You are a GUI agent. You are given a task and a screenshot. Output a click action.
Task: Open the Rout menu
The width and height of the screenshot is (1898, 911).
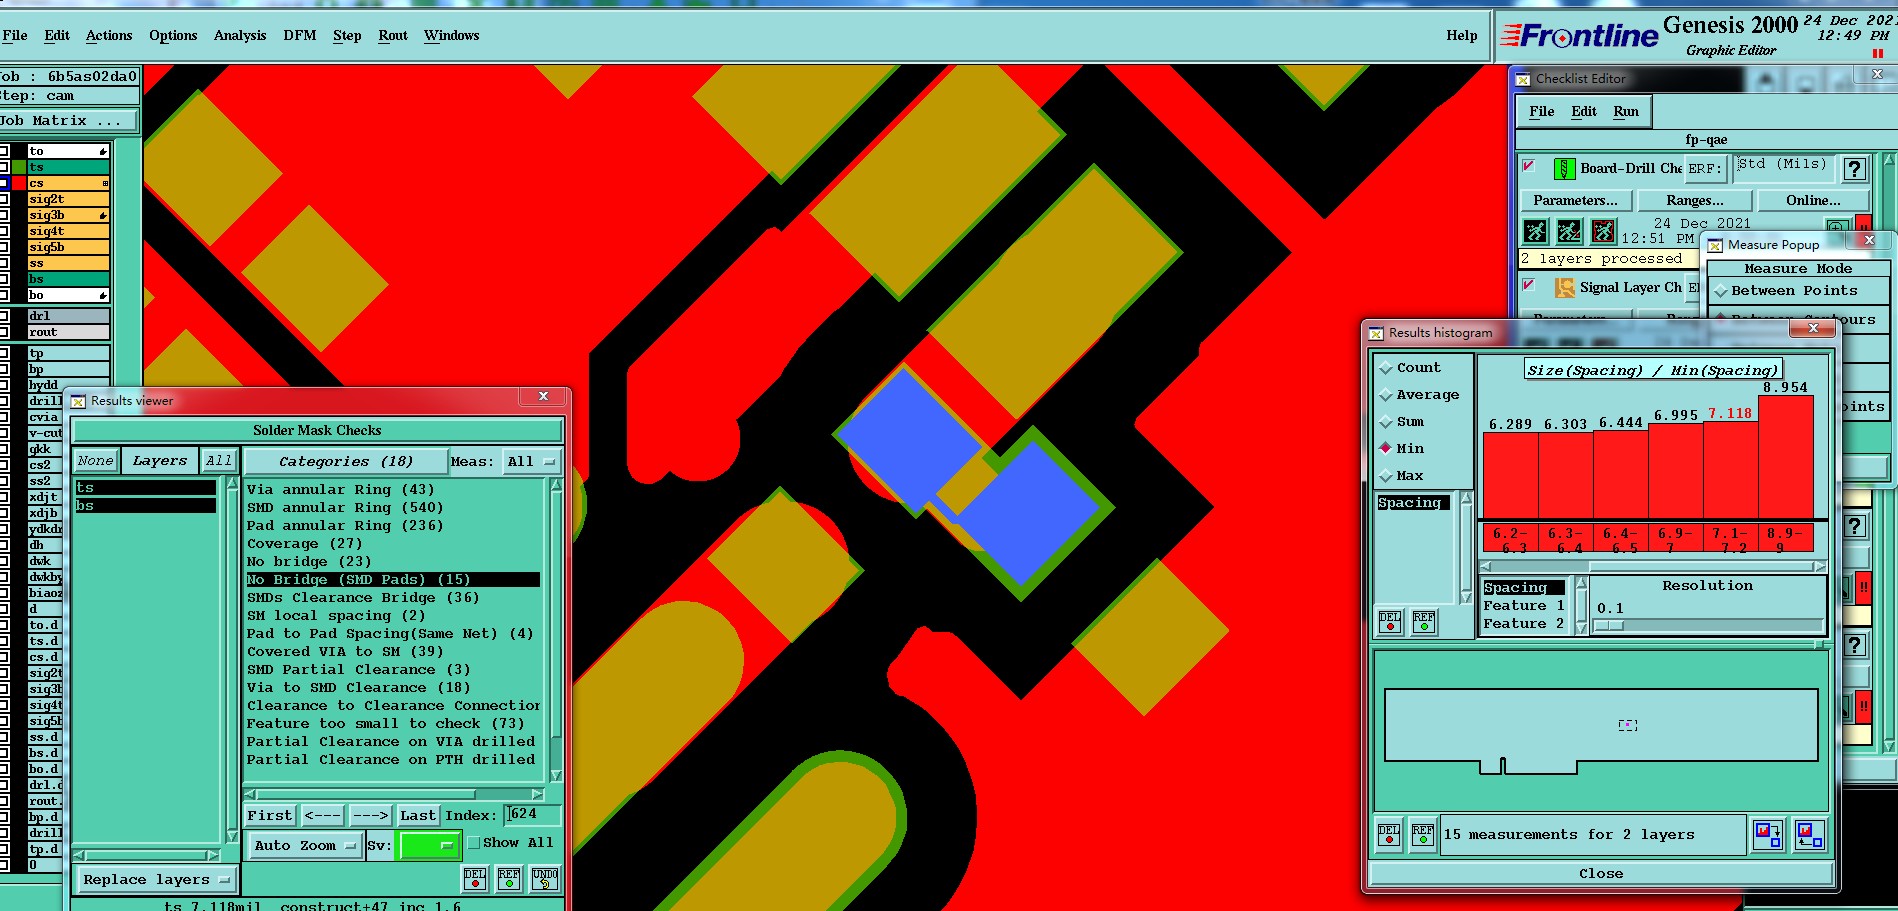(x=393, y=35)
